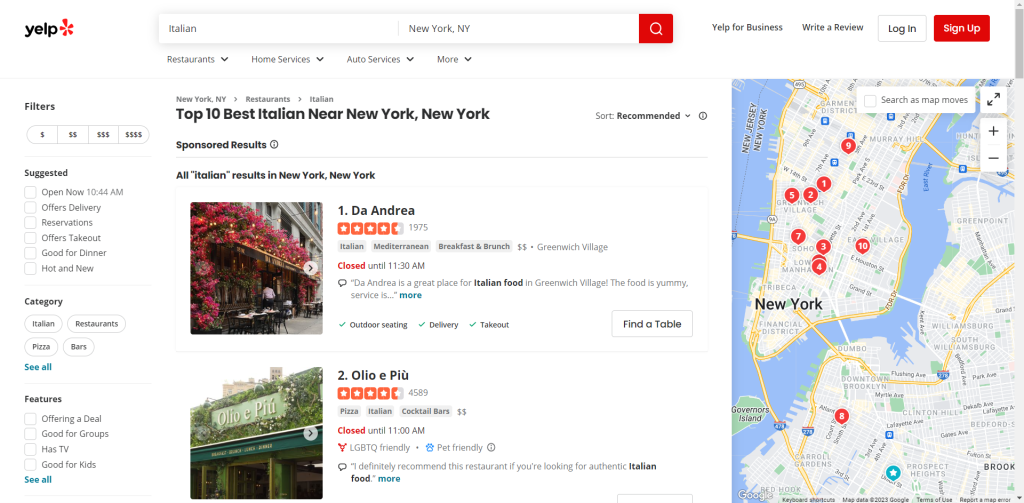Enable the Open Now filter checkbox
Image resolution: width=1024 pixels, height=503 pixels.
click(31, 192)
